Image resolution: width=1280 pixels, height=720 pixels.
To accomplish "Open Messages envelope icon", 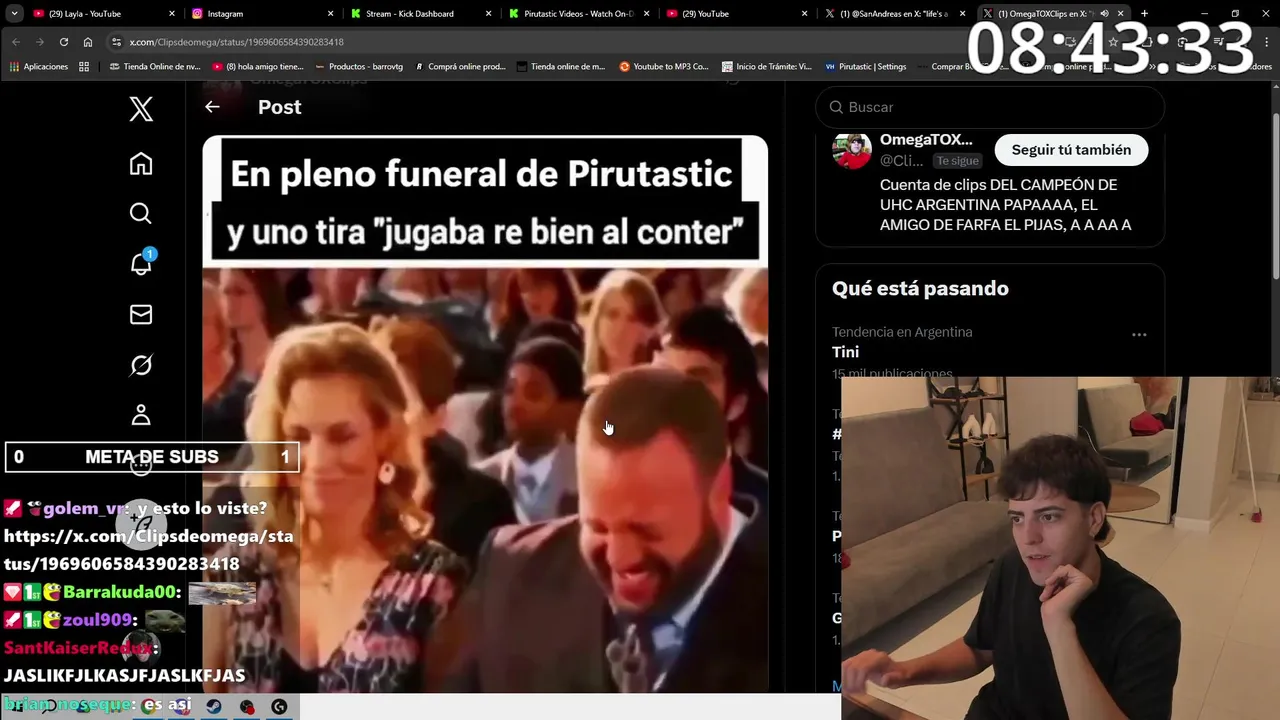I will pyautogui.click(x=141, y=314).
